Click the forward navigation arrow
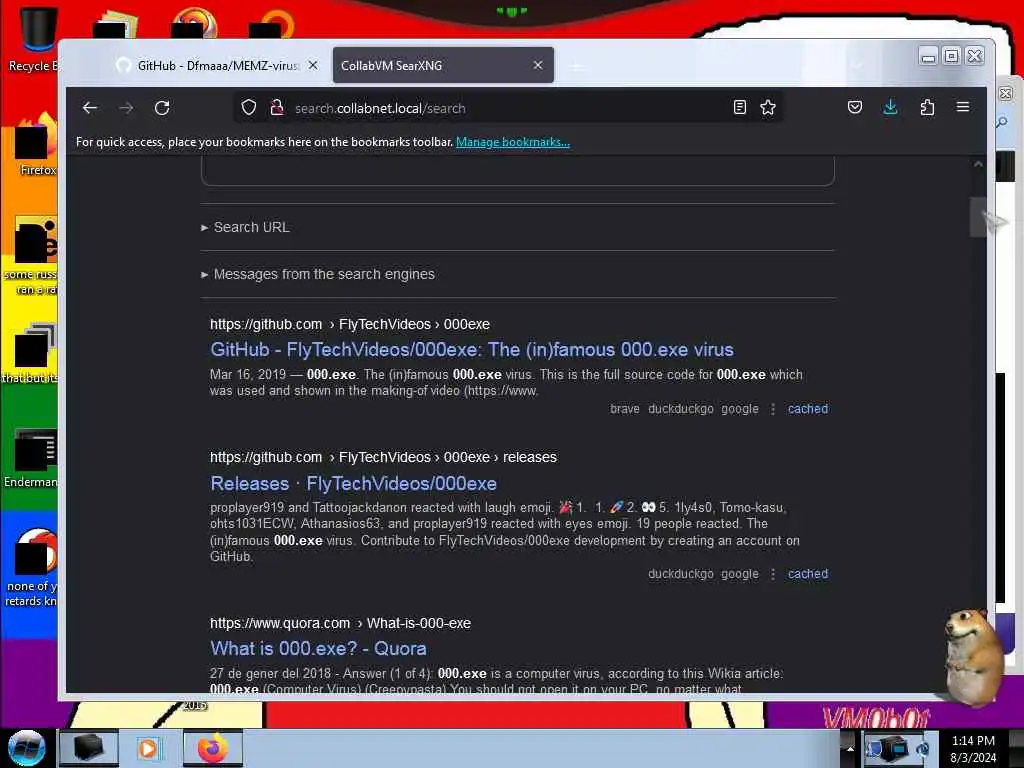Screen dimensions: 1024x768 (126, 108)
